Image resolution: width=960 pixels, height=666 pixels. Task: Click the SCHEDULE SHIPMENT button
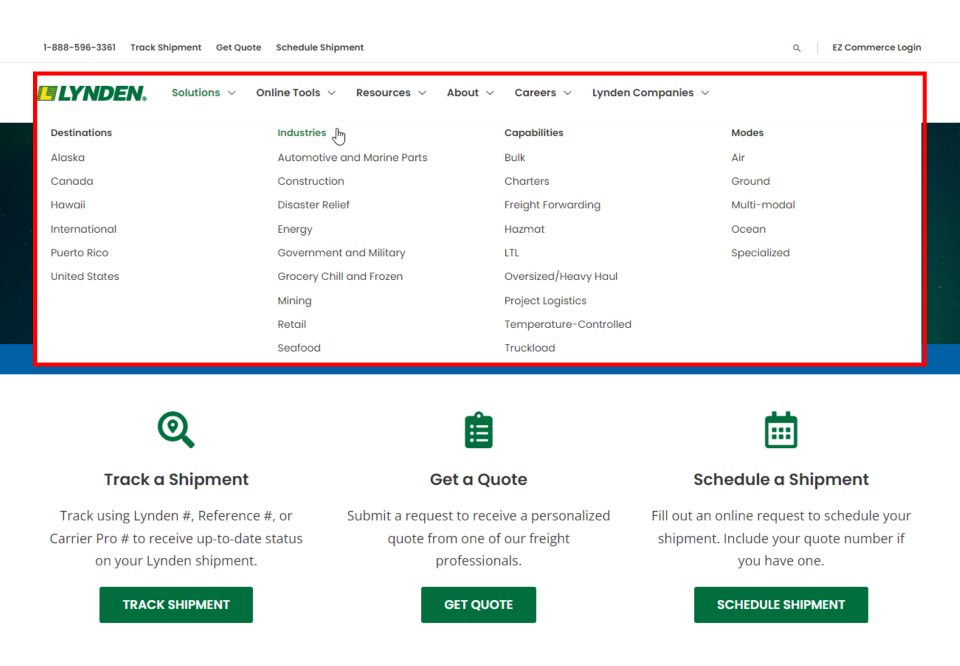tap(780, 605)
